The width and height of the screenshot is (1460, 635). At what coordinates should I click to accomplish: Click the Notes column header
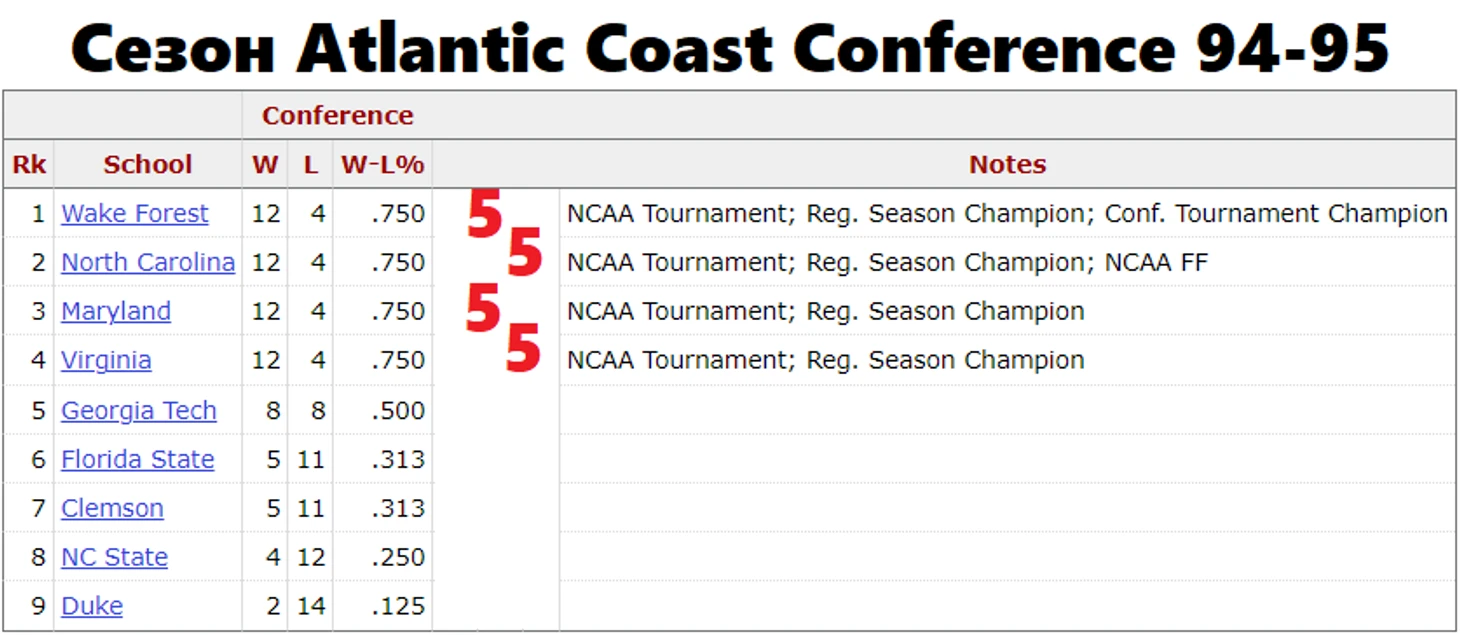1007,164
